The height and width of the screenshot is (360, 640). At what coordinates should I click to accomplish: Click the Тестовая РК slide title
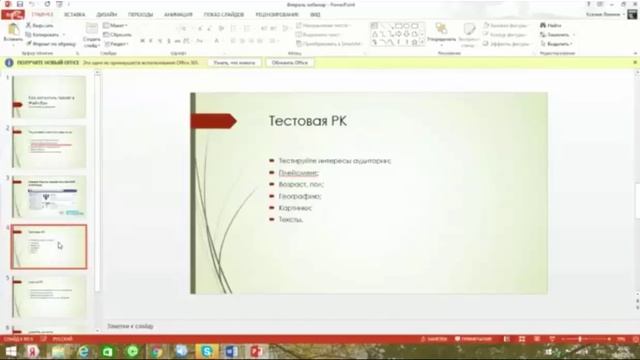(x=308, y=121)
